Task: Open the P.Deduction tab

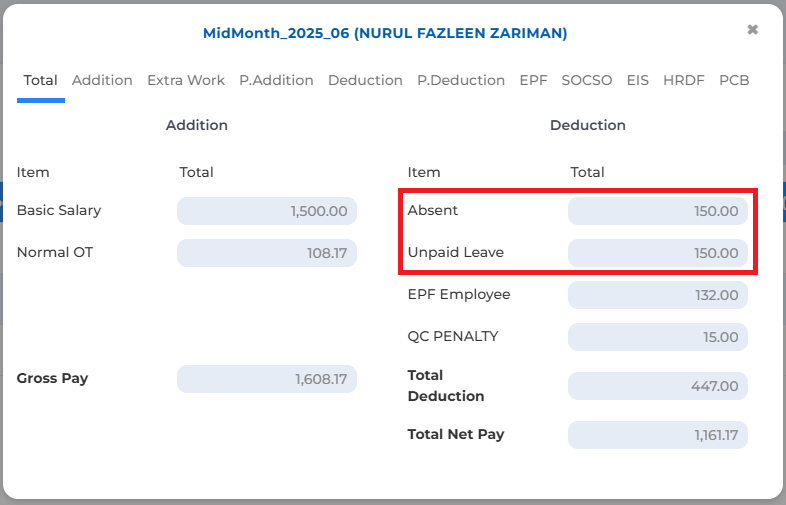Action: 461,80
